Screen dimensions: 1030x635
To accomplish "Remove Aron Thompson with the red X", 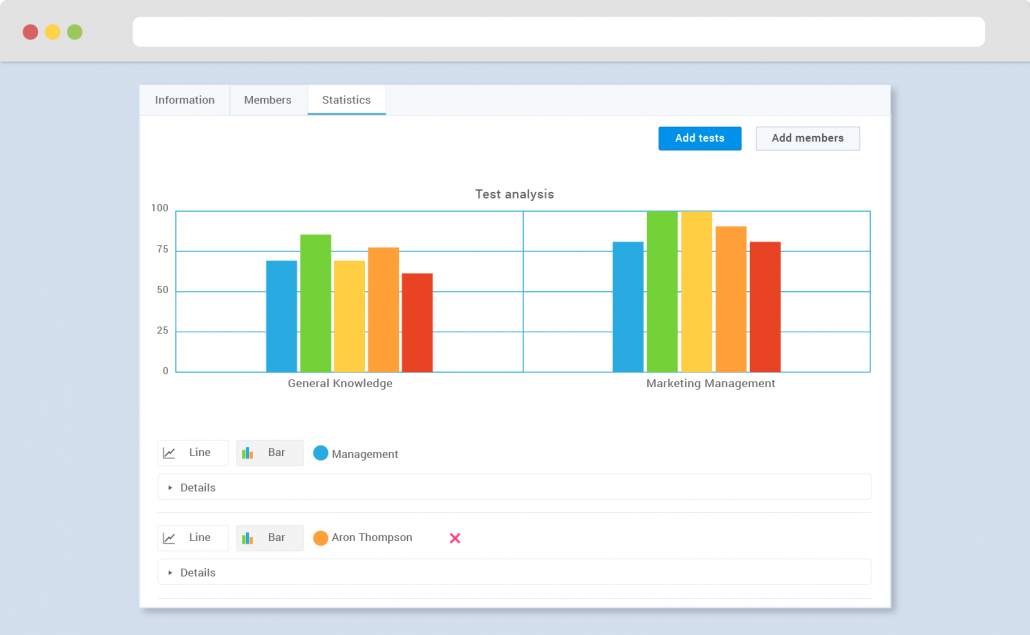I will click(455, 538).
